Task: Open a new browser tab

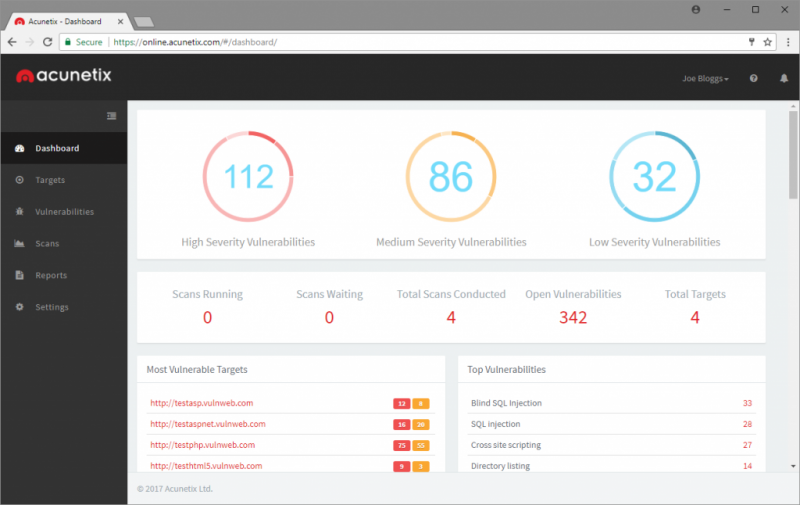Action: click(143, 22)
